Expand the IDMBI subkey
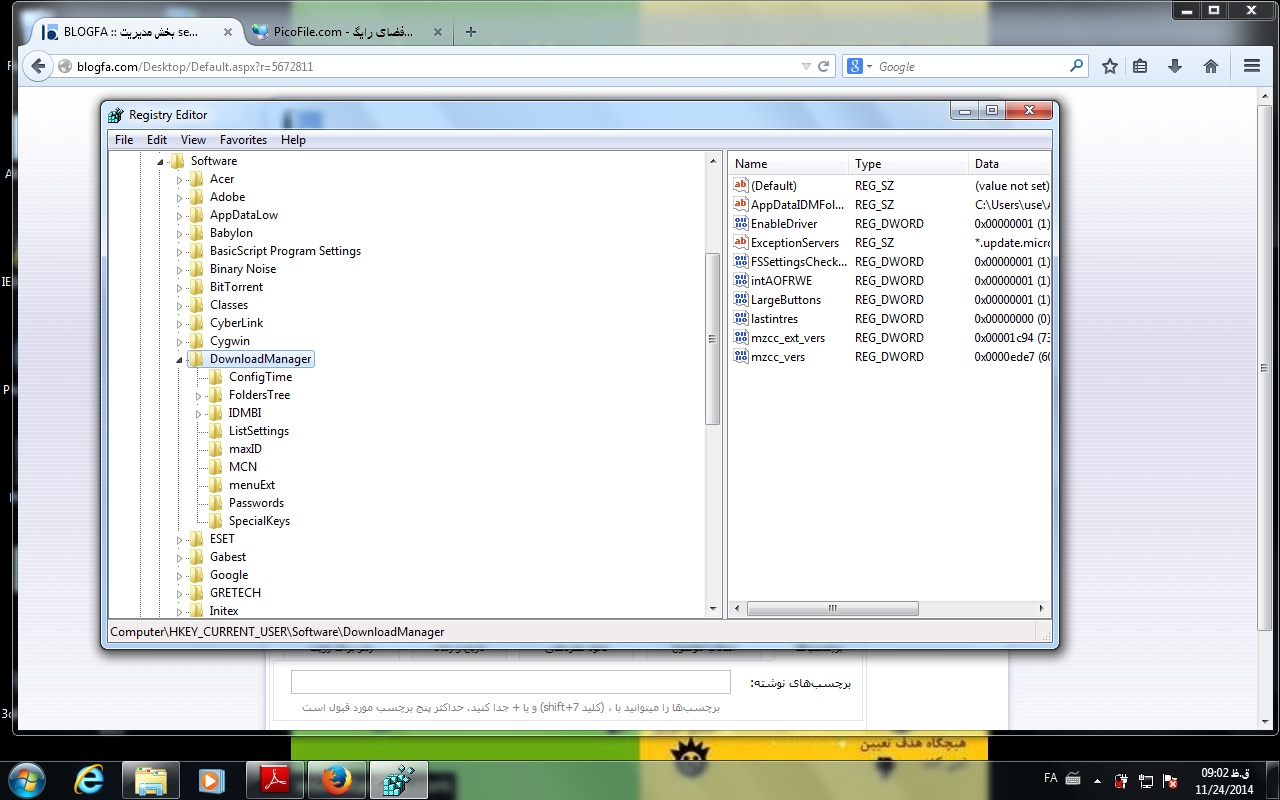This screenshot has height=800, width=1280. pos(199,414)
